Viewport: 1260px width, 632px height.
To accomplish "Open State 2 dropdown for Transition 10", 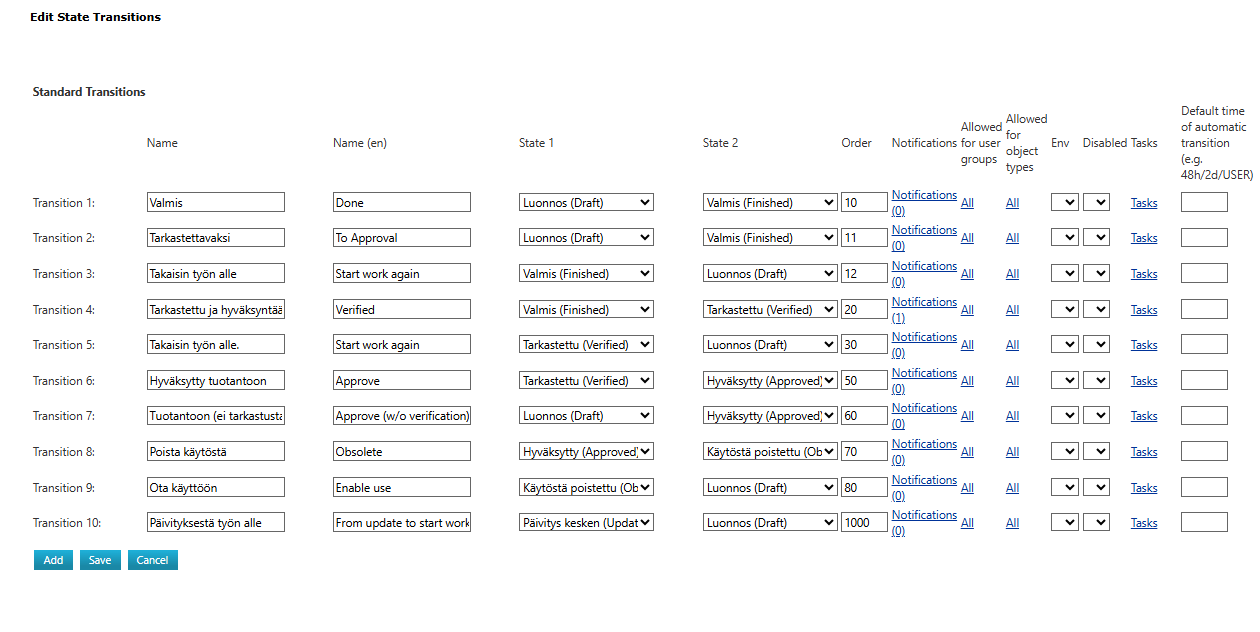I will click(770, 523).
